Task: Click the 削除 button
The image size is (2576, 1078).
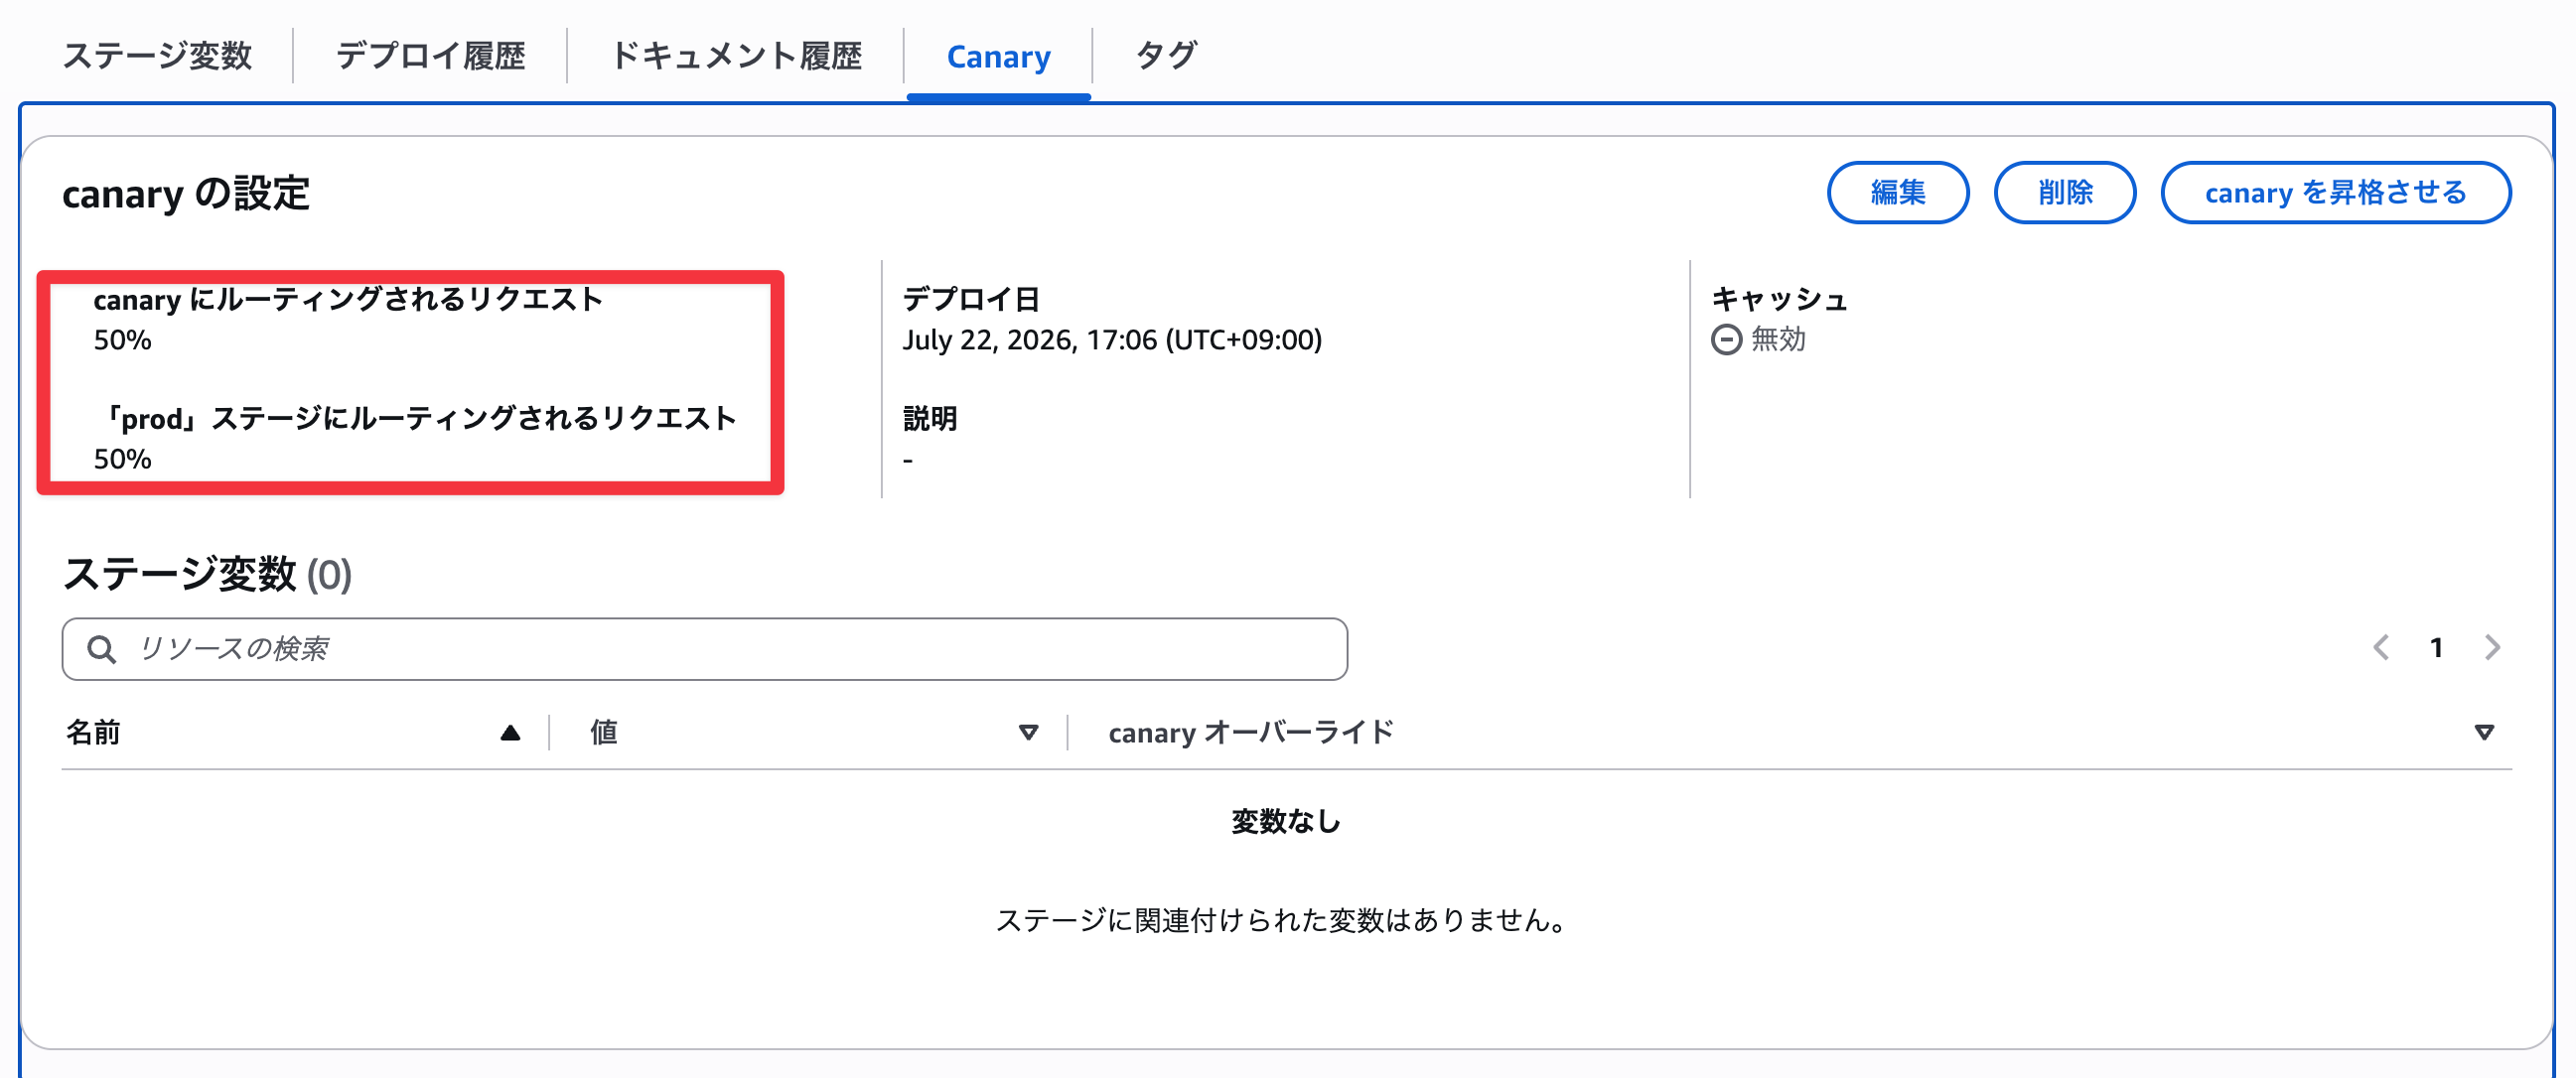Action: pyautogui.click(x=2064, y=192)
